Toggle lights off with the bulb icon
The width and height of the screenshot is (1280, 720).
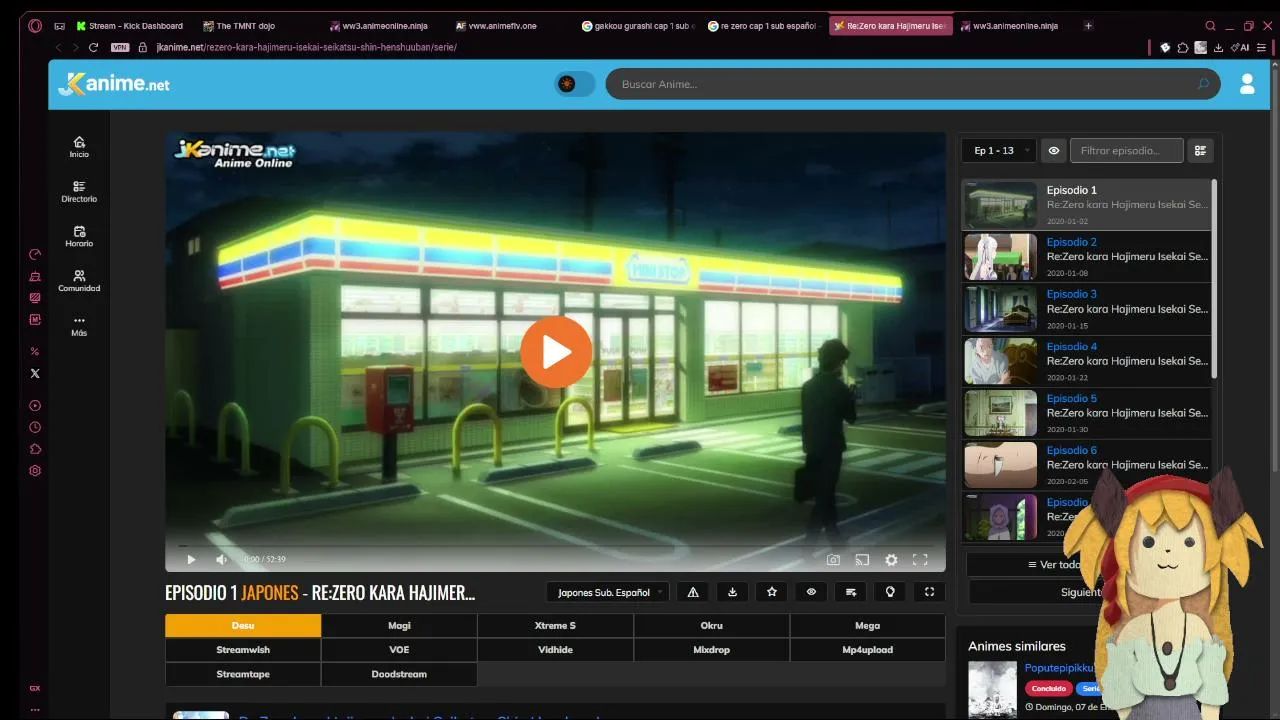pyautogui.click(x=890, y=592)
